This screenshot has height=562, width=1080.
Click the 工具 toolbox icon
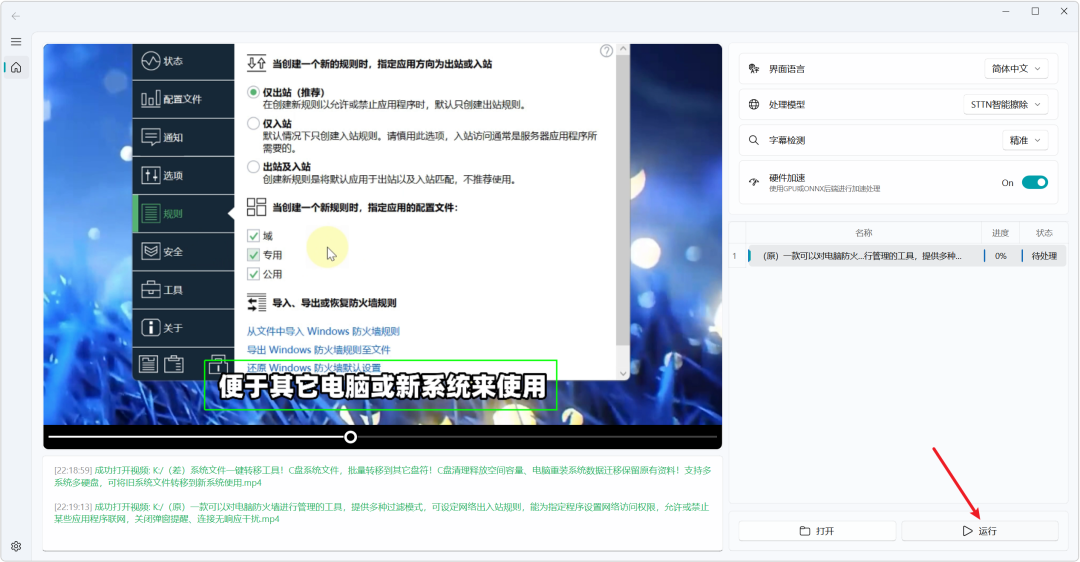tap(151, 290)
